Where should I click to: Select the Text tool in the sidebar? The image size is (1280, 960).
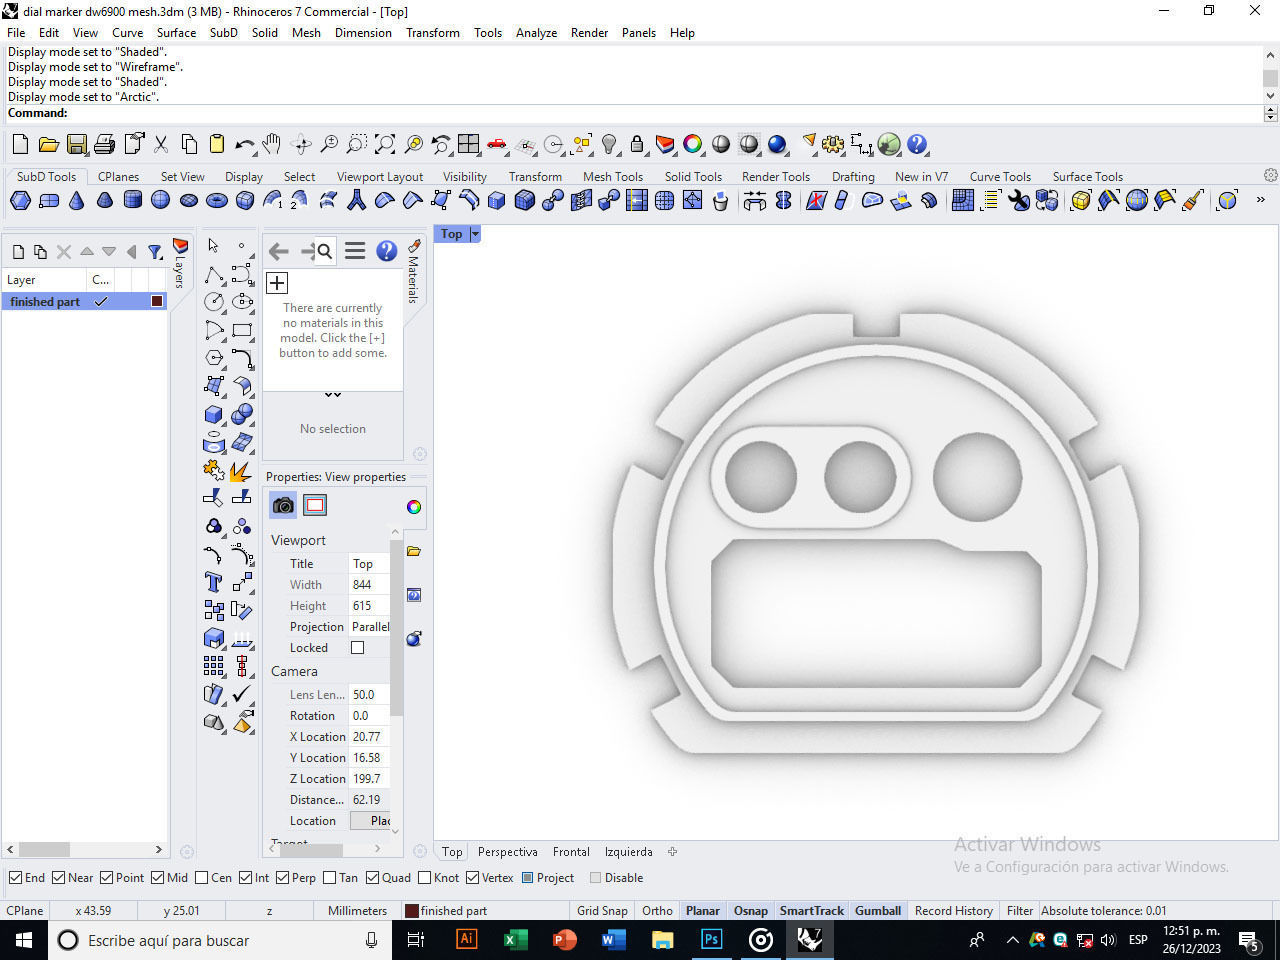[214, 582]
